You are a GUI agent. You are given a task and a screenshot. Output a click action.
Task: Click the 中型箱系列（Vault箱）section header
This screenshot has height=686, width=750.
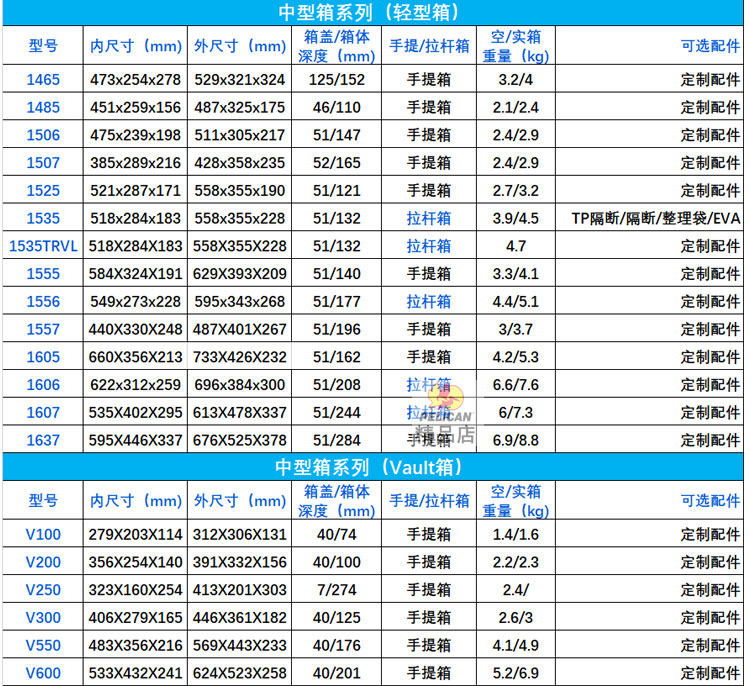click(373, 467)
